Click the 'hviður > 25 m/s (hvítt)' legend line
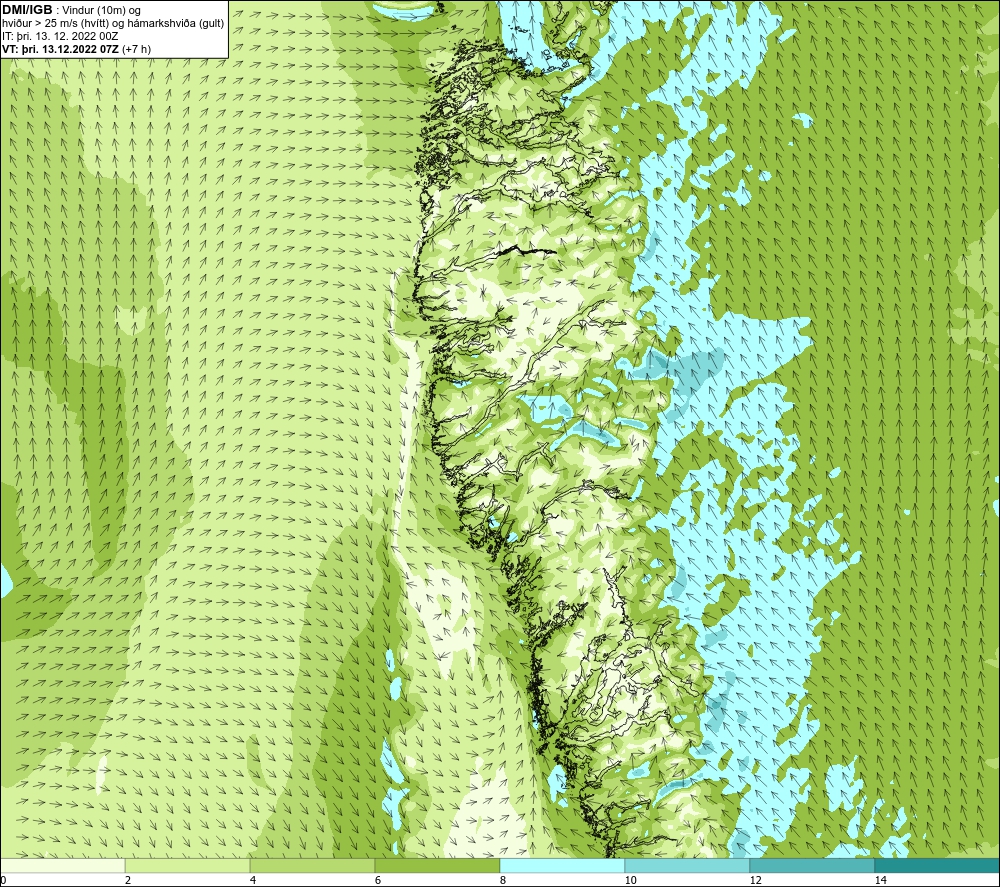Viewport: 1000px width, 887px height. [113, 23]
